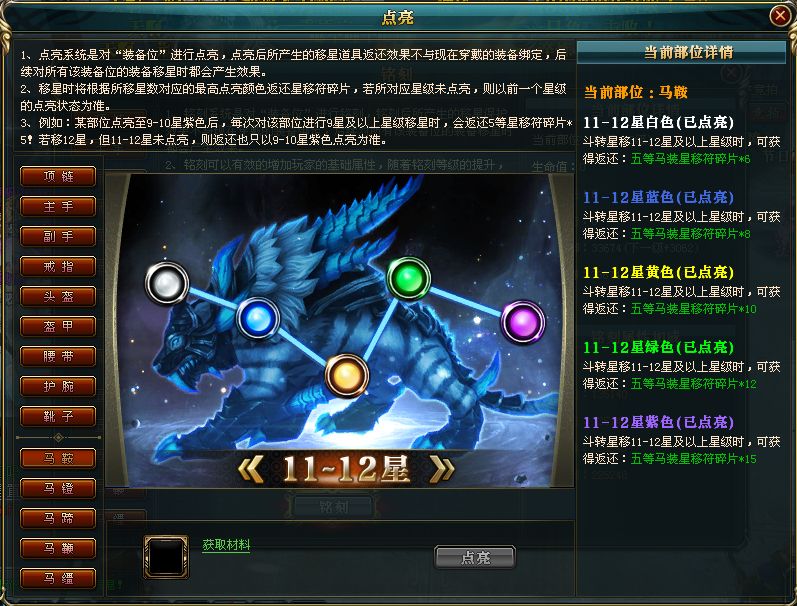The width and height of the screenshot is (797, 606).
Task: Select the 靴子 slot tab
Action: pos(58,416)
